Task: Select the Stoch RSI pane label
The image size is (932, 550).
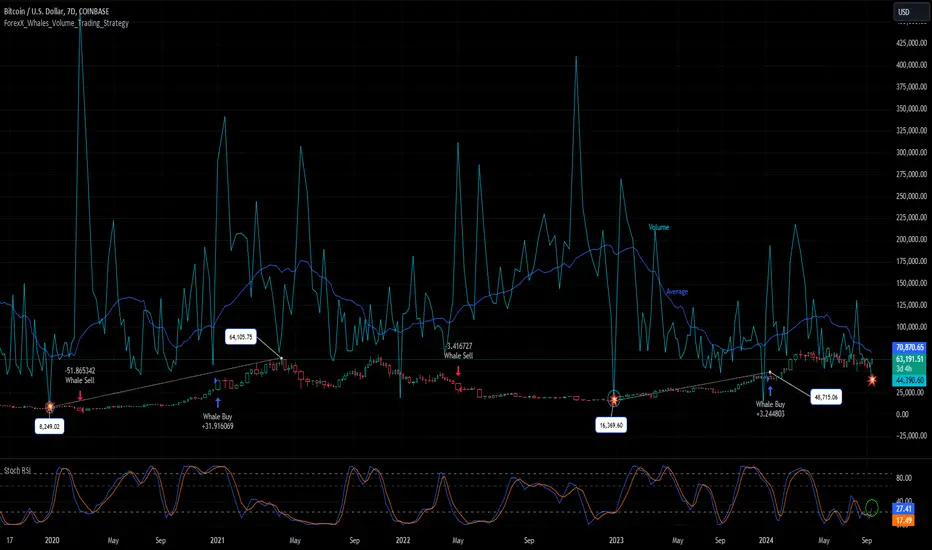Action: point(17,470)
